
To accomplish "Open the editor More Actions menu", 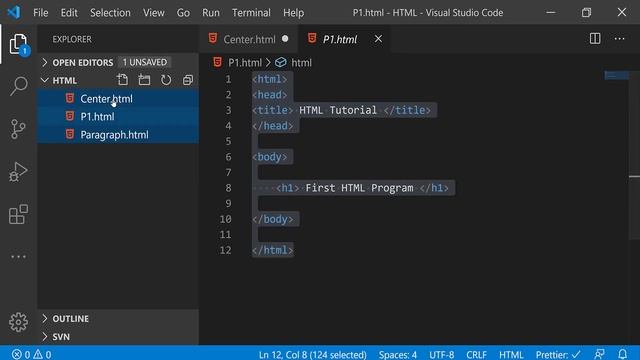I will (x=619, y=39).
